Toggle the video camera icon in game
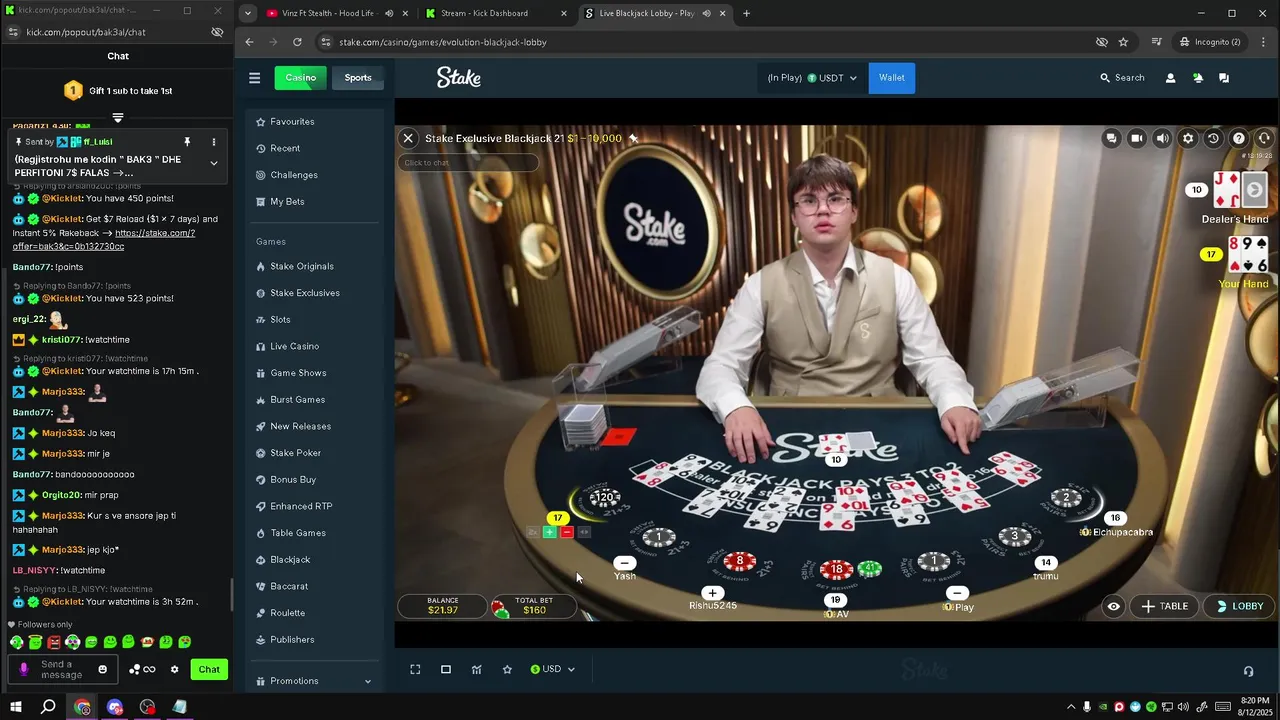The height and width of the screenshot is (720, 1280). pos(1137,138)
